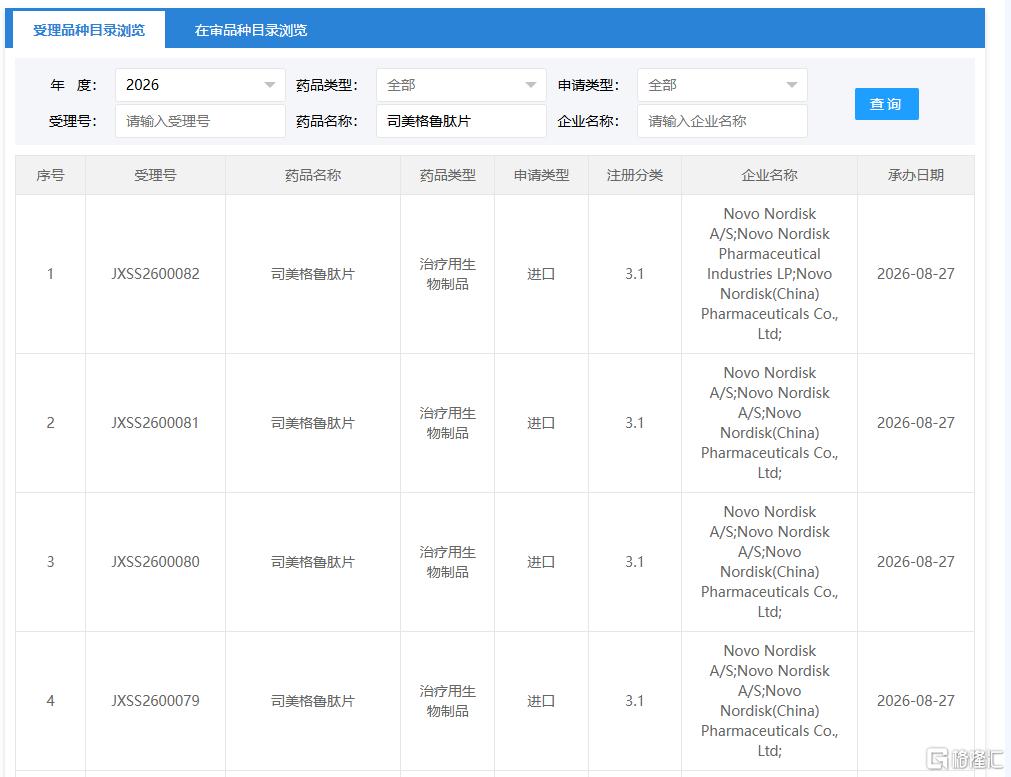Open the 年度 dropdown showing 2026
1011x777 pixels.
click(200, 85)
